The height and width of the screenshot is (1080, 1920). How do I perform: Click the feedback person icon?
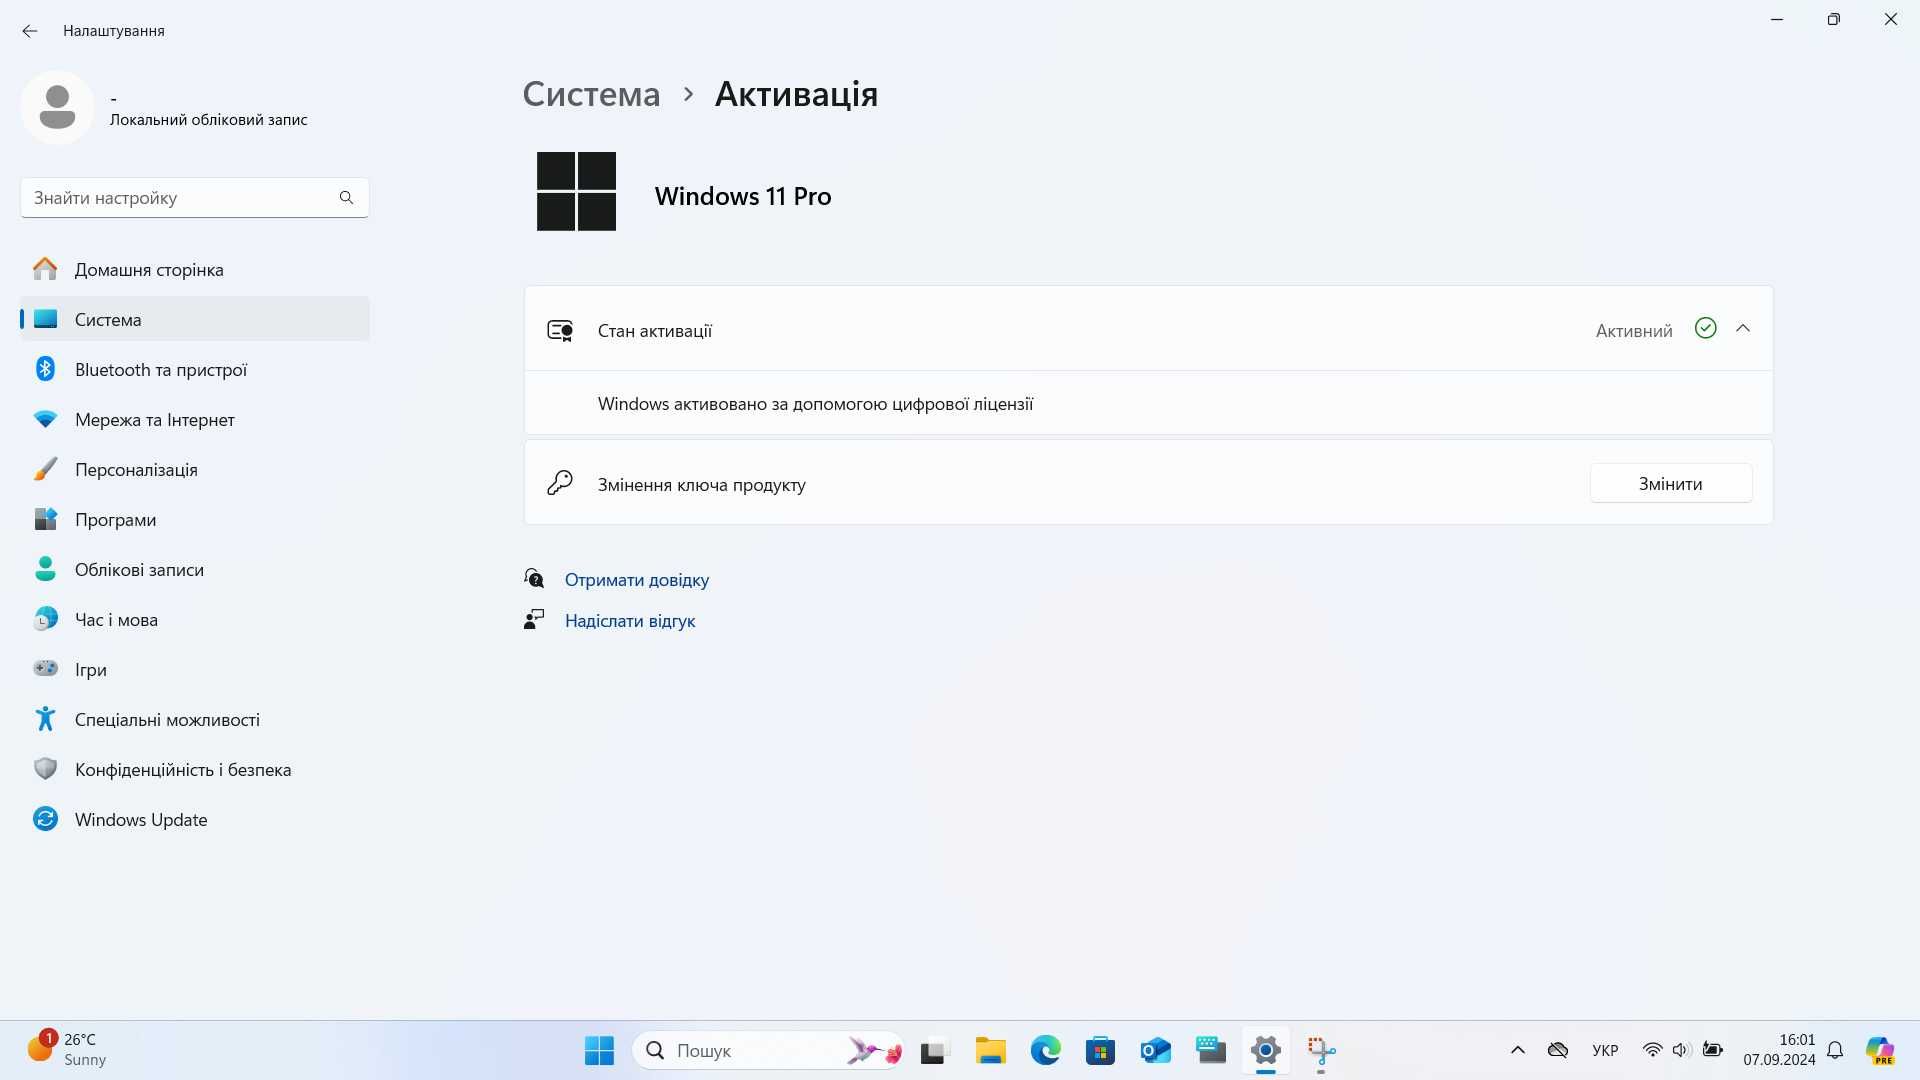pyautogui.click(x=534, y=619)
